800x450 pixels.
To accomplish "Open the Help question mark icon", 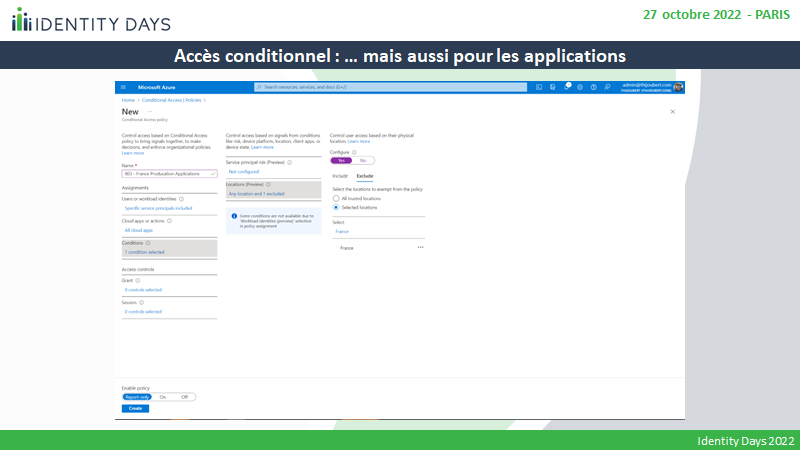I will (x=593, y=87).
